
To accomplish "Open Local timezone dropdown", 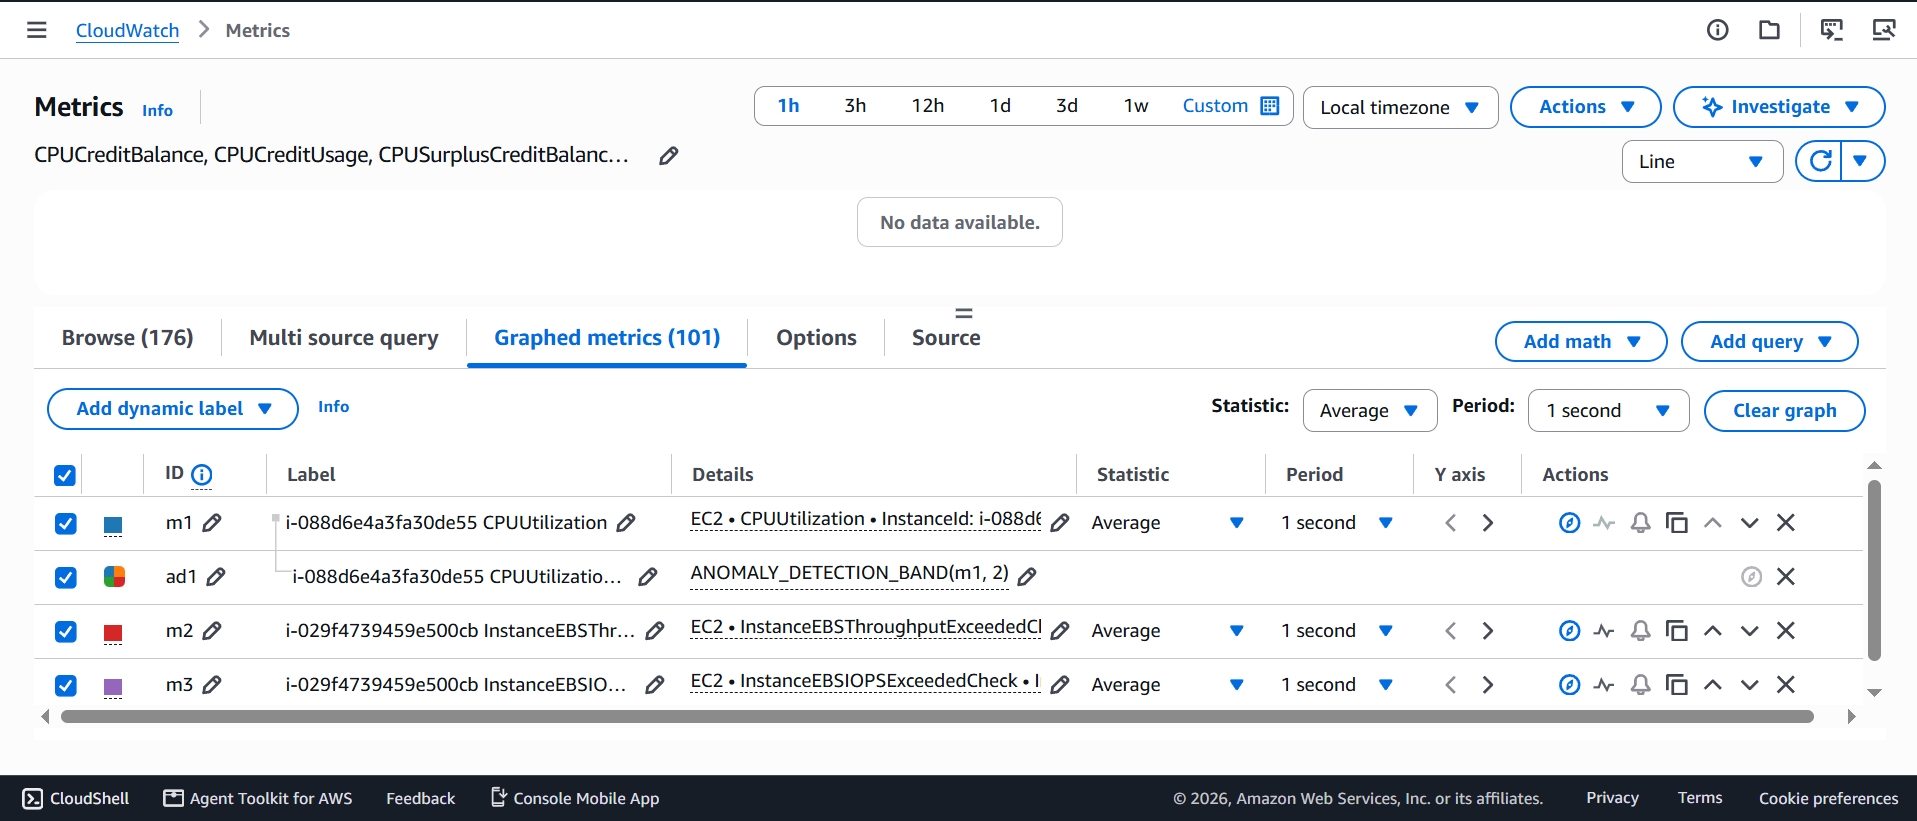I will click(1400, 107).
